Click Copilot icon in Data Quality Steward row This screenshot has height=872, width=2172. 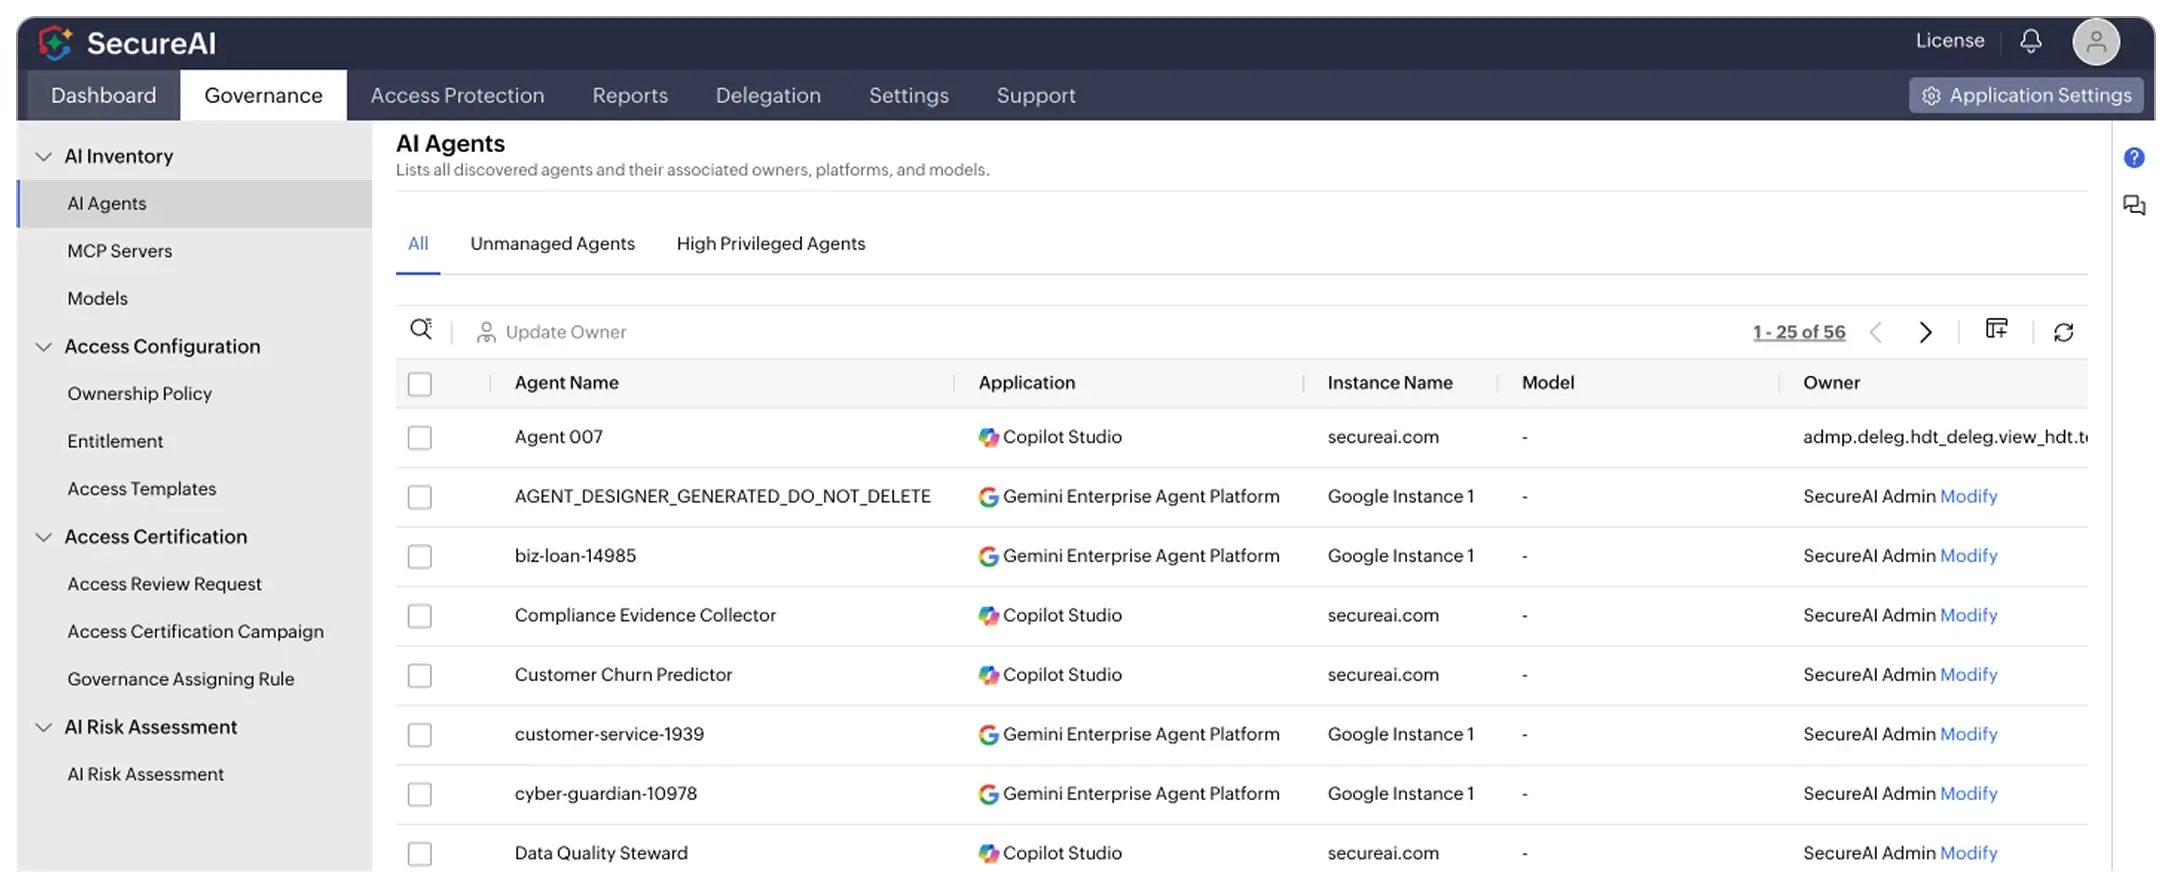click(988, 853)
